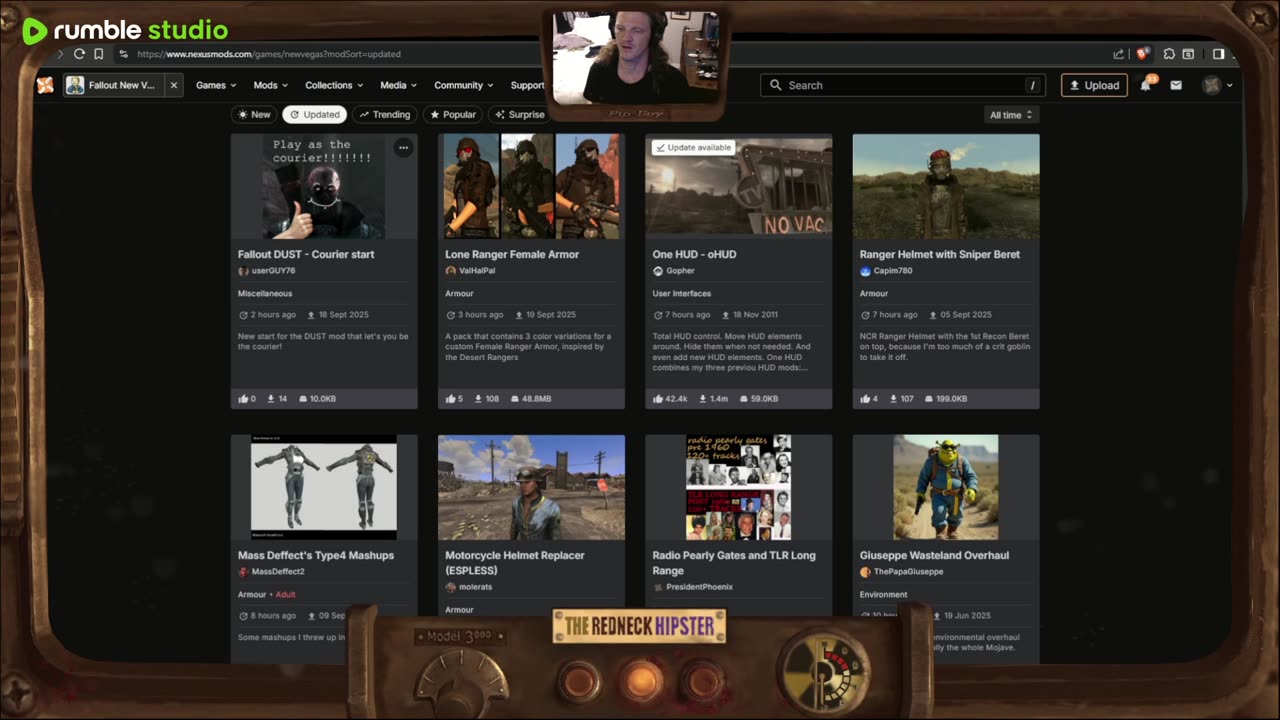Expand the Collections menu
Viewport: 1280px width, 720px height.
click(x=334, y=85)
